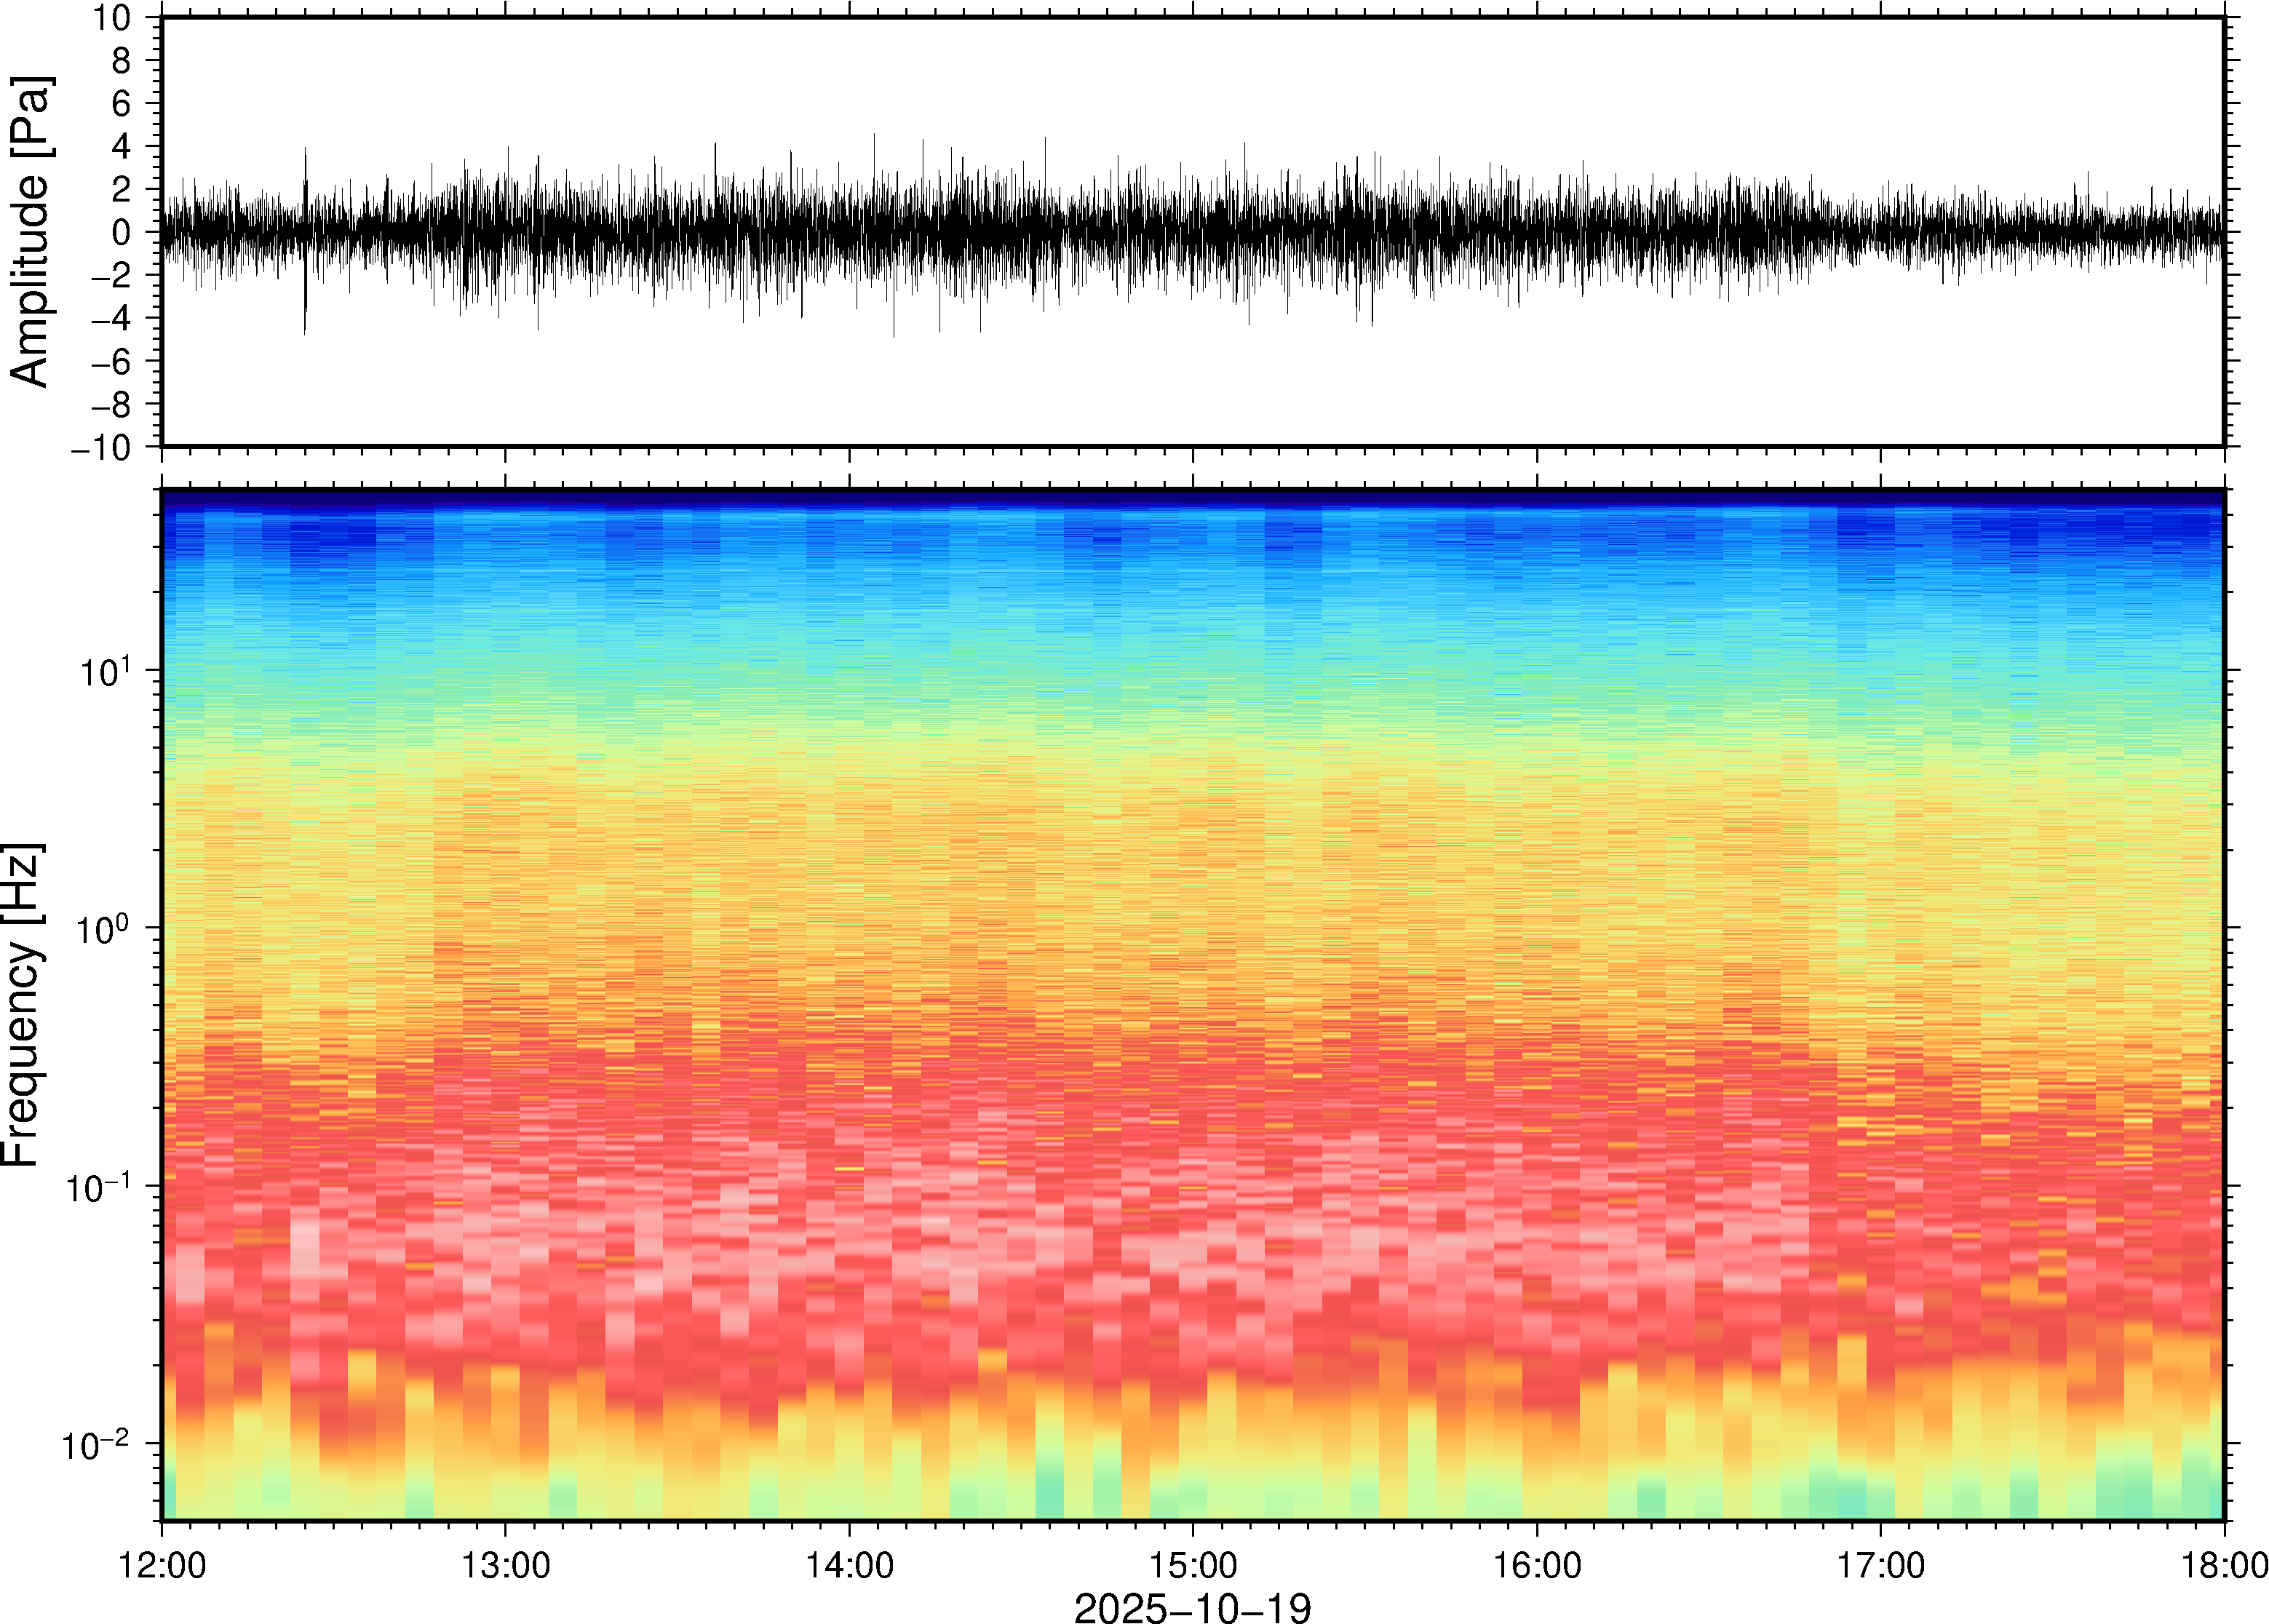Click the 12:00 start time label
Image resolution: width=2269 pixels, height=1624 pixels.
pos(162,1565)
